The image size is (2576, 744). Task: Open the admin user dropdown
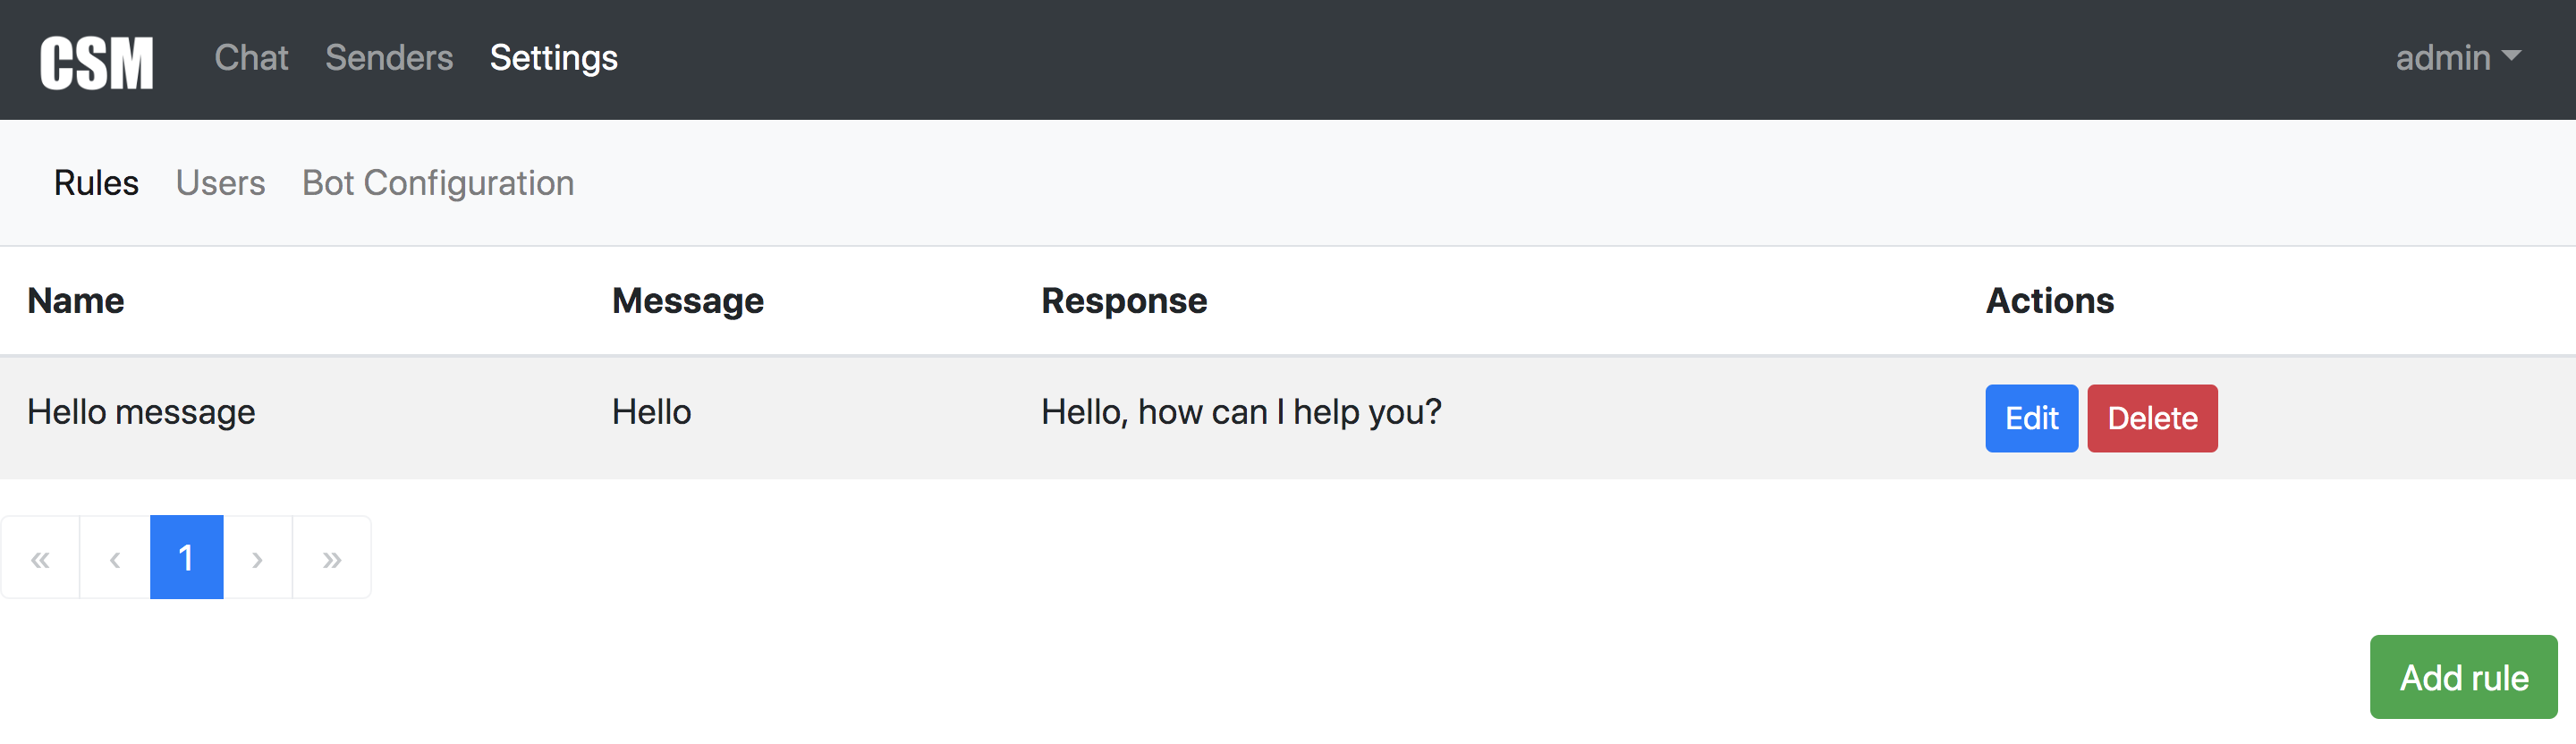pyautogui.click(x=2457, y=58)
